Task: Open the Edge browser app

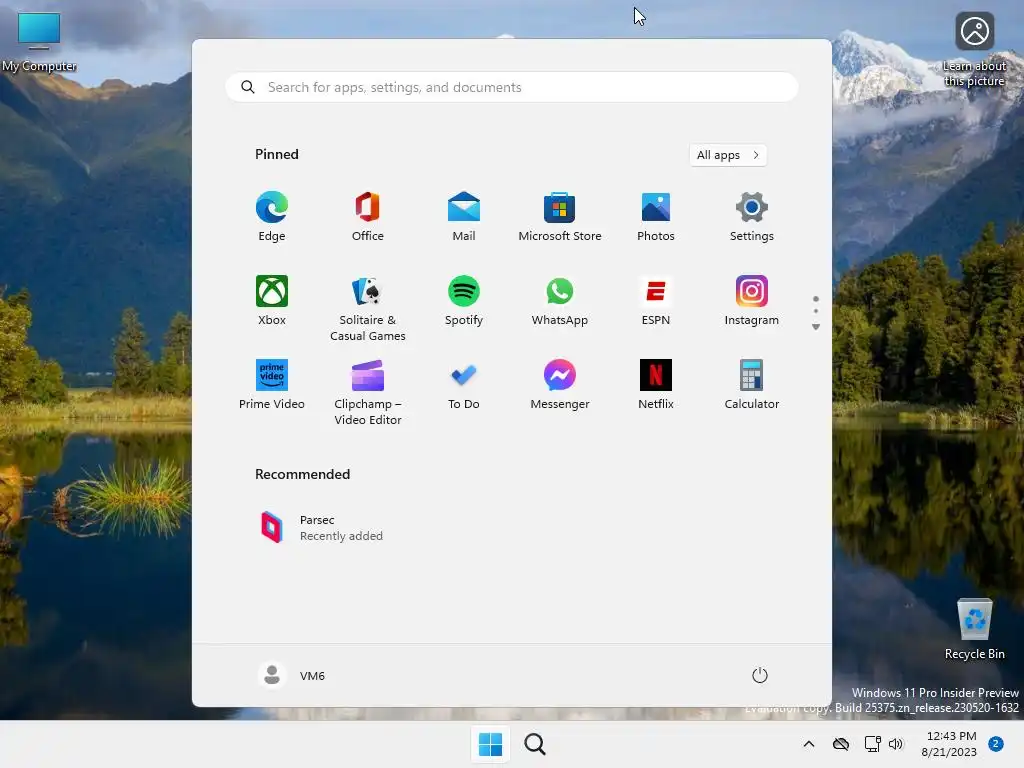Action: 272,217
